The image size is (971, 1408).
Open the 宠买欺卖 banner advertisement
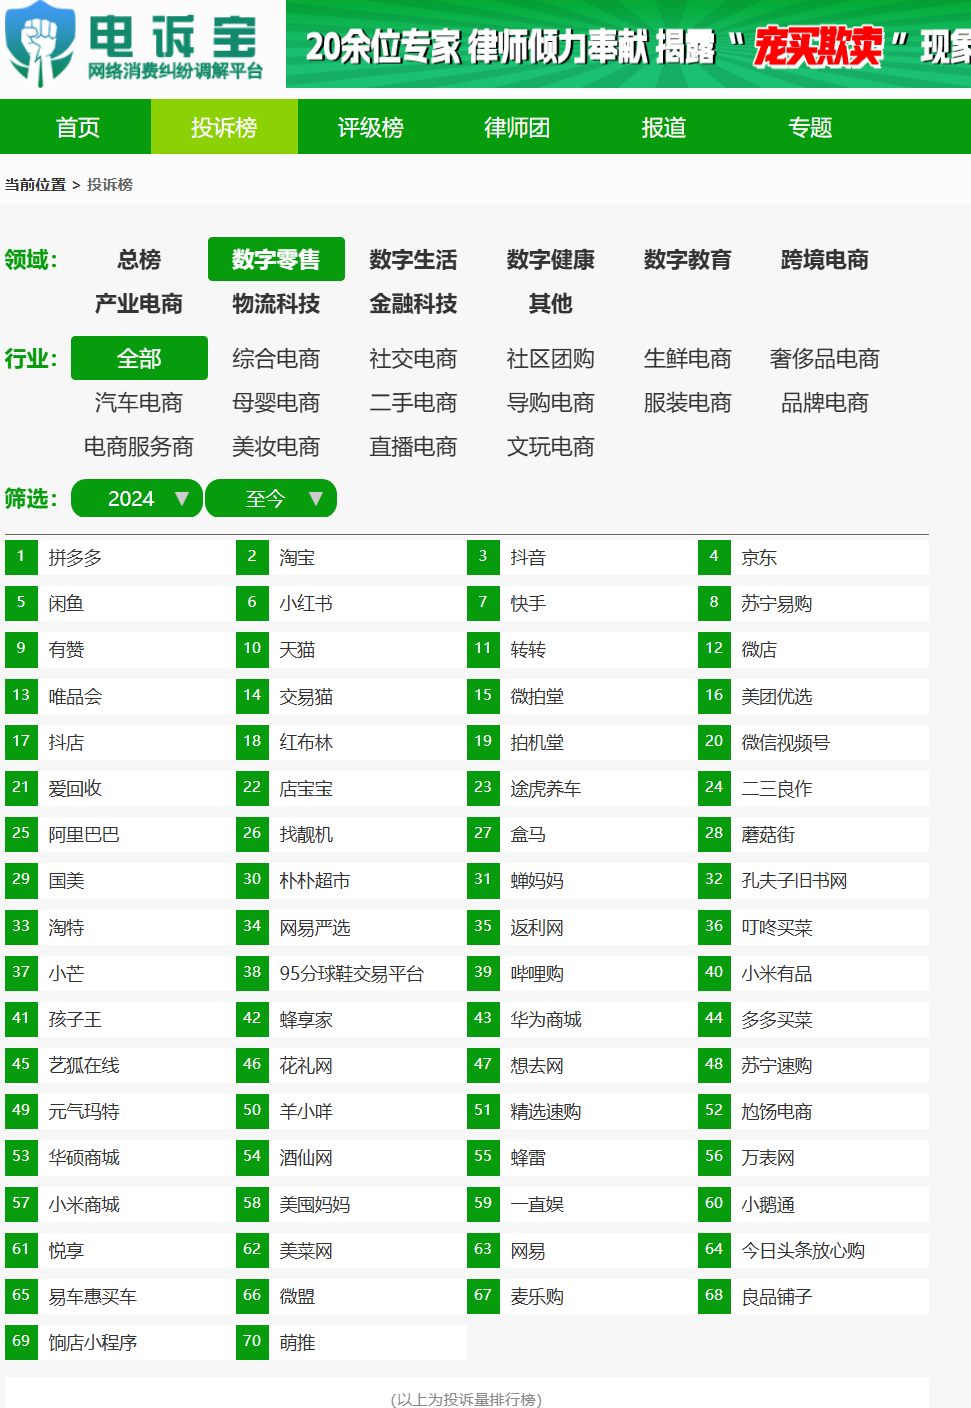point(628,45)
